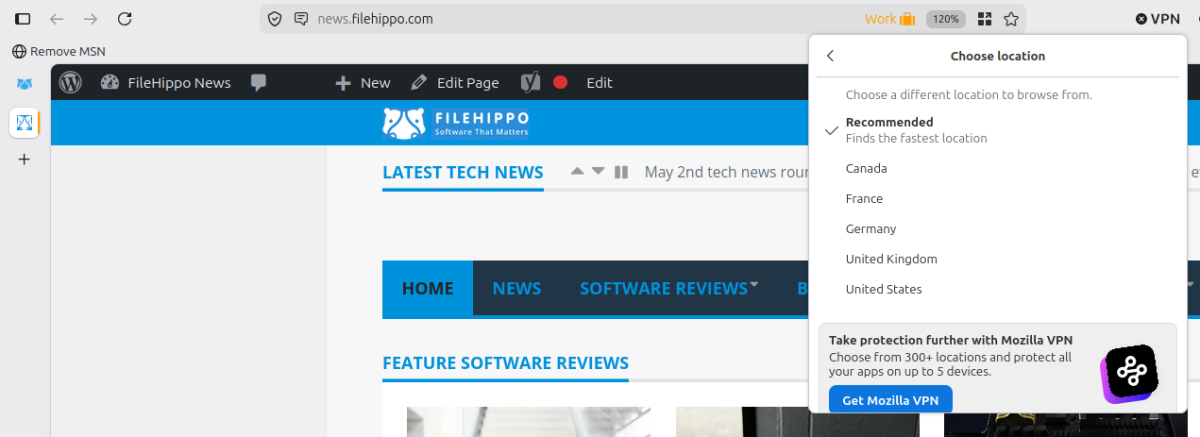Choose Edit Page in the admin bar
This screenshot has width=1200, height=437.
coord(455,83)
